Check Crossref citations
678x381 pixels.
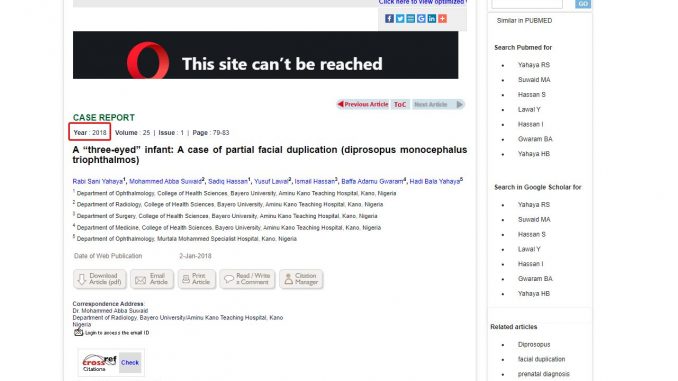coord(130,362)
